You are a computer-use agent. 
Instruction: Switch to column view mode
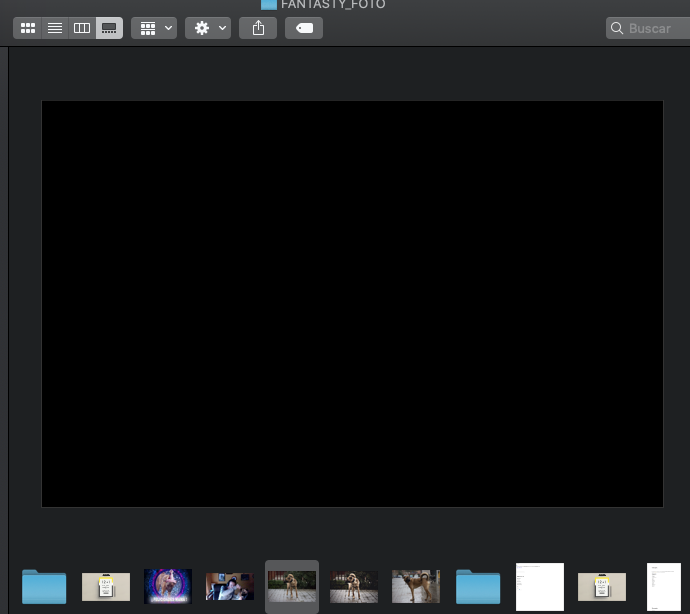pos(82,28)
